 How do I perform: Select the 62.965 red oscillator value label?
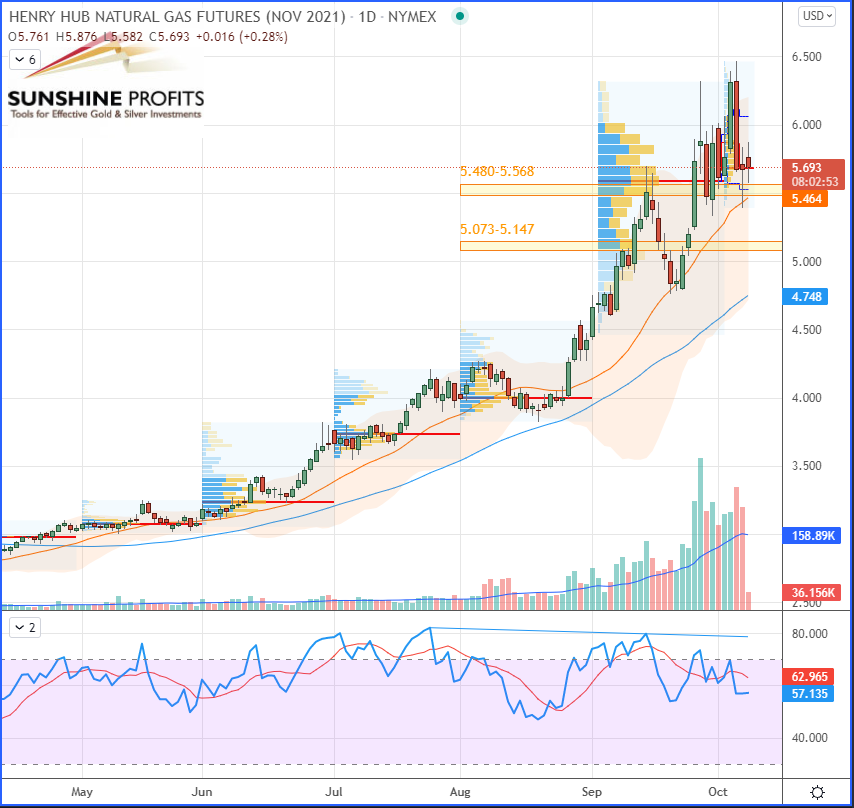pyautogui.click(x=808, y=677)
